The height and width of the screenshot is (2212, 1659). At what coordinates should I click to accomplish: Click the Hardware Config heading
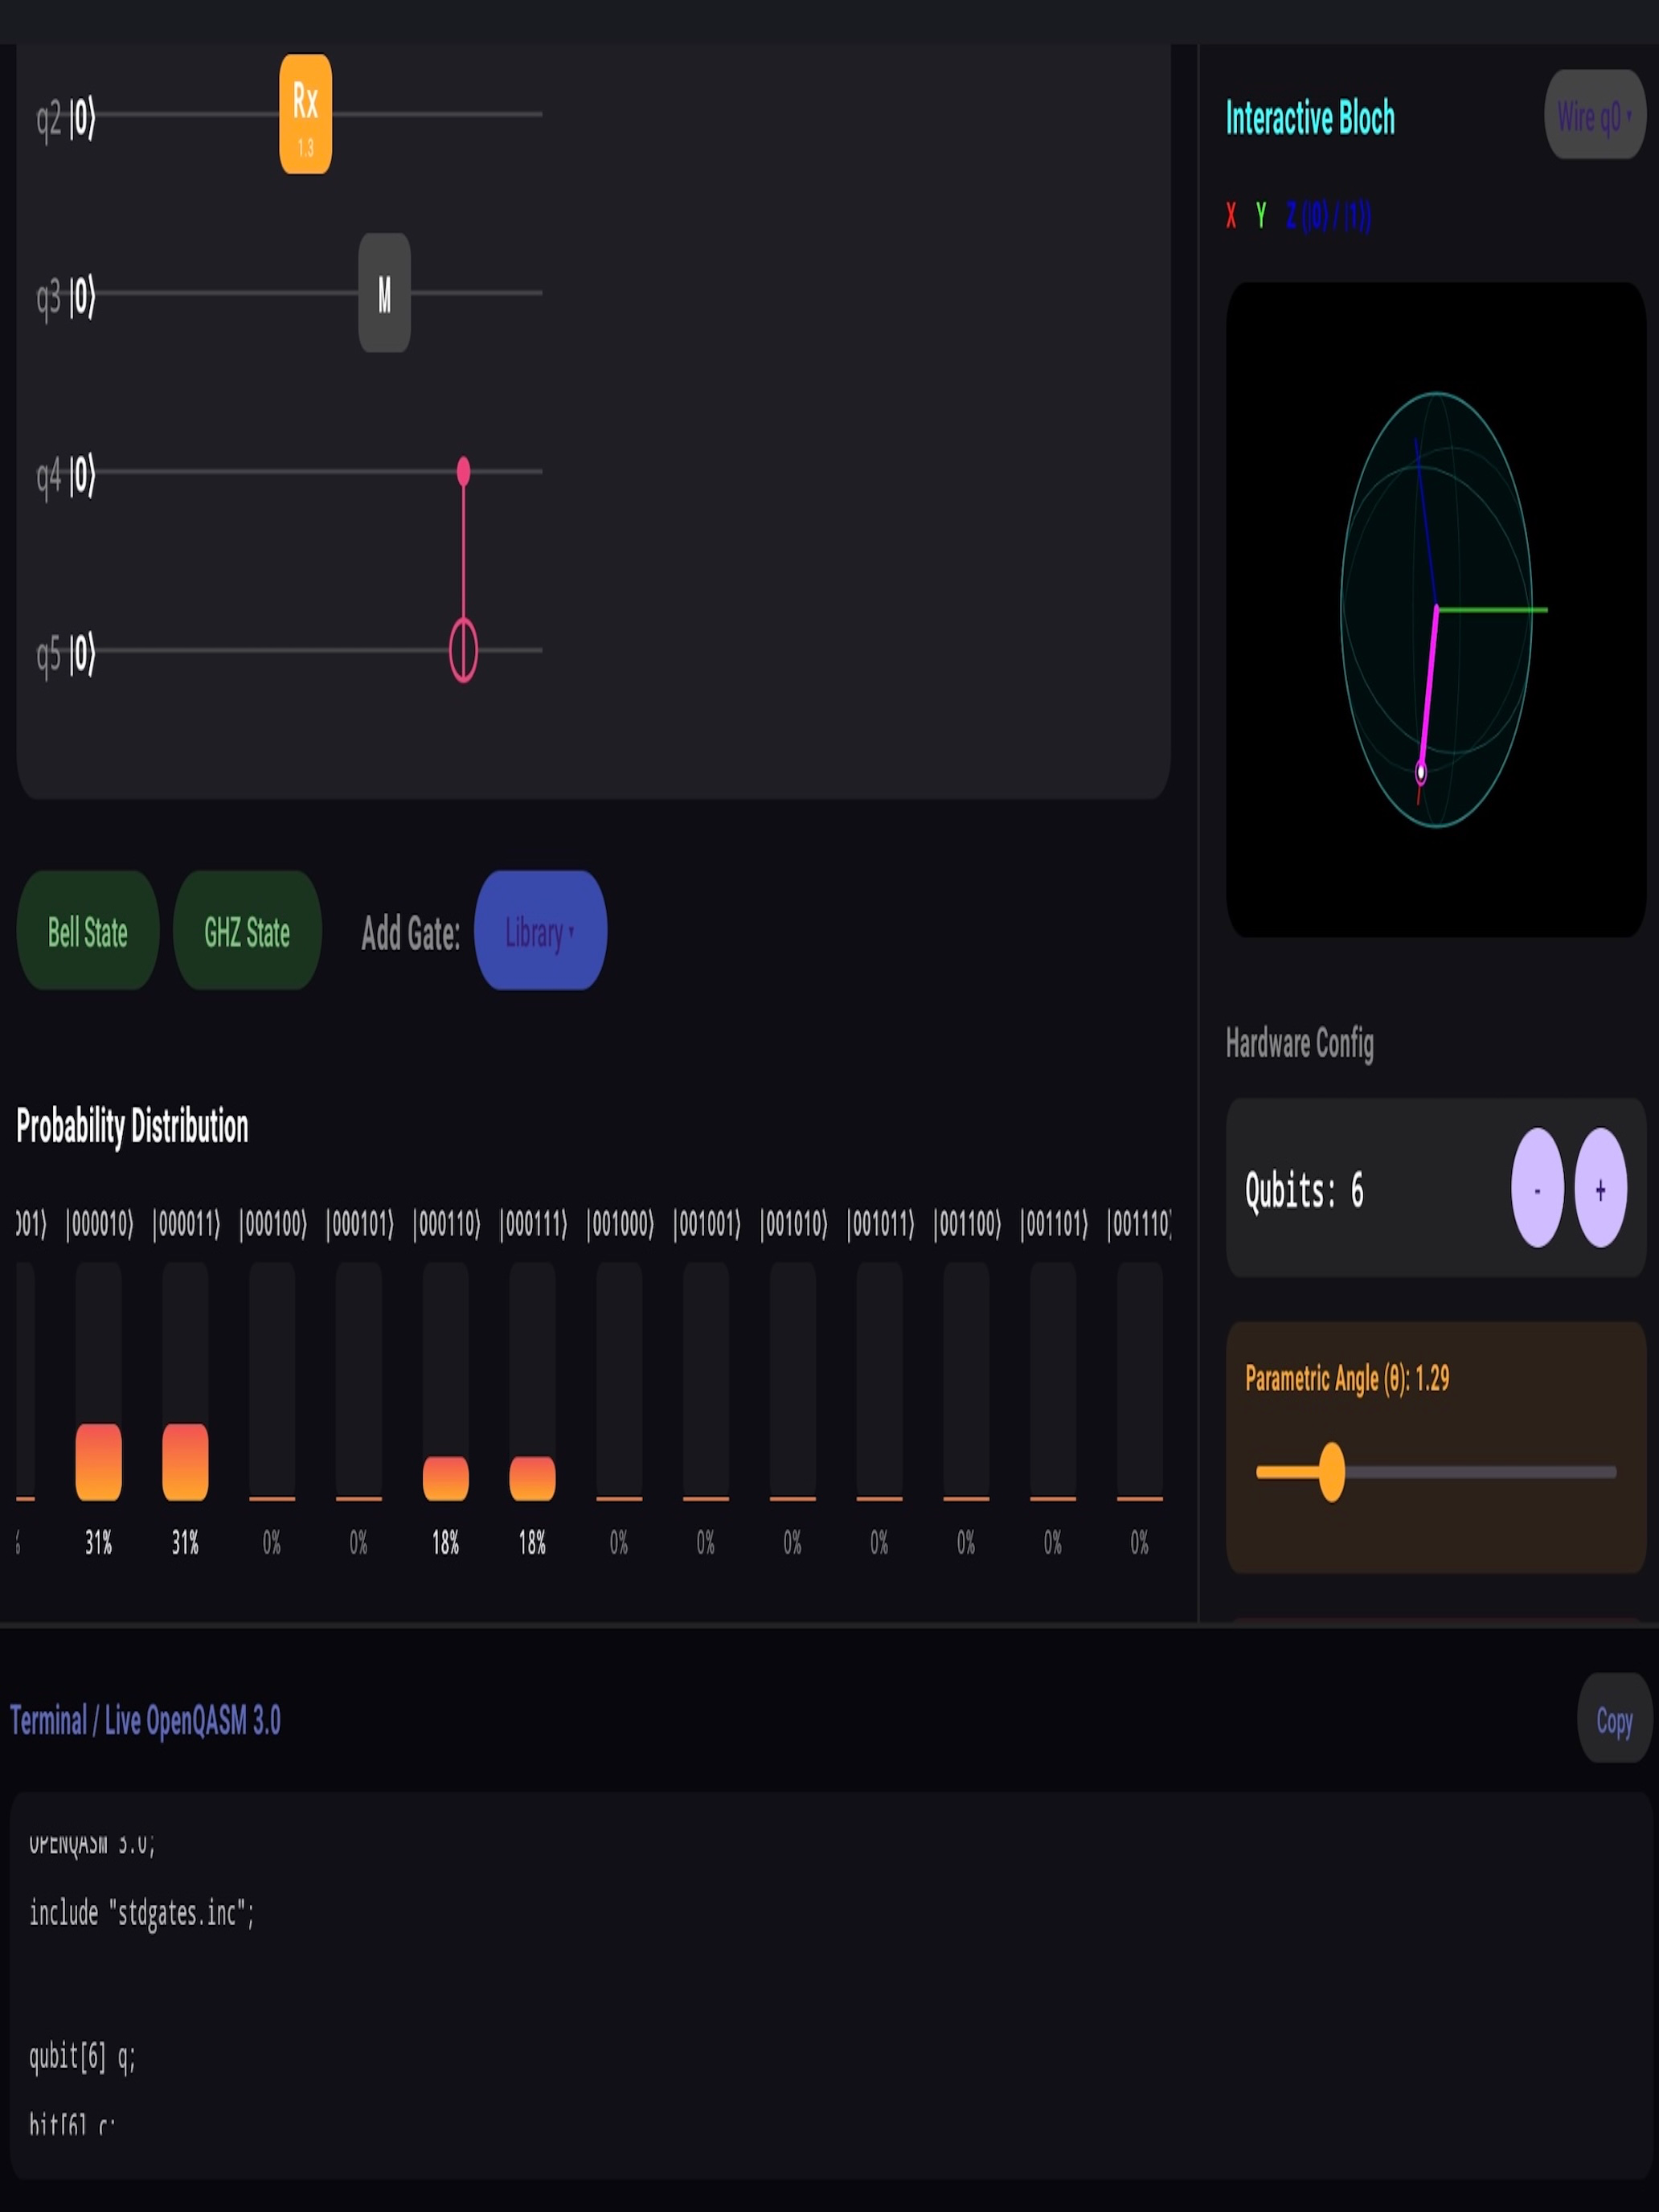point(1299,1044)
